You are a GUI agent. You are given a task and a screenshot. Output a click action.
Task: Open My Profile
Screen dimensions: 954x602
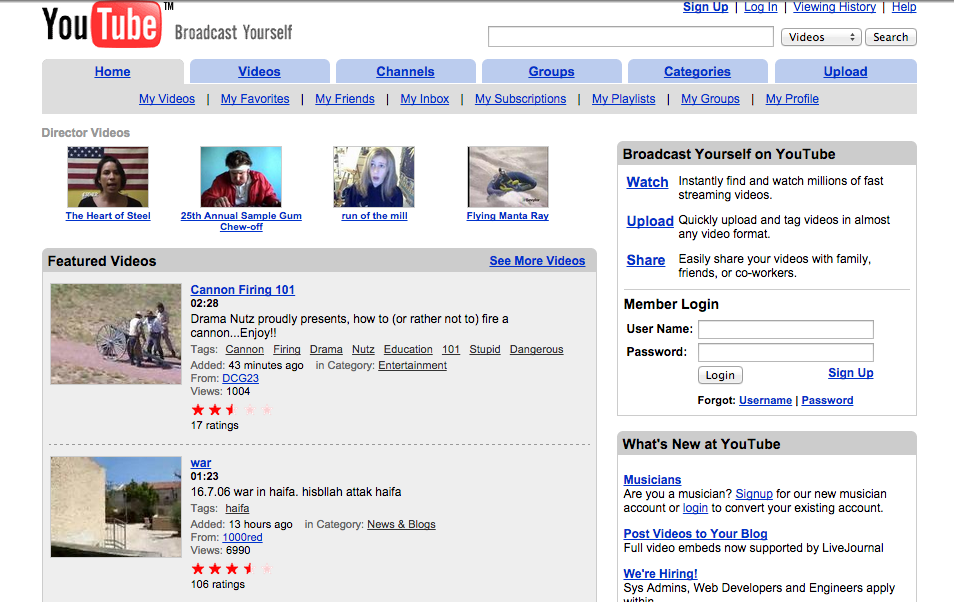(792, 99)
